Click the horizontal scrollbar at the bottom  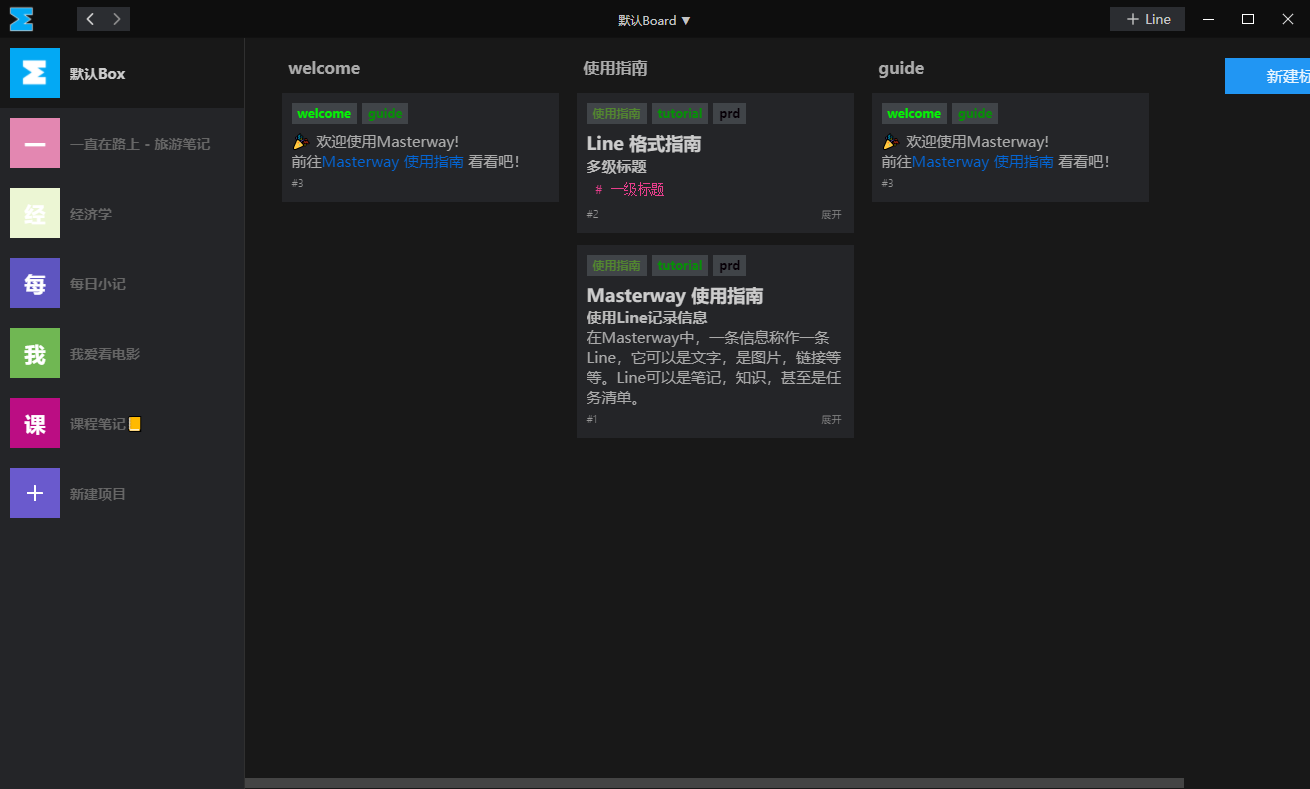[714, 783]
